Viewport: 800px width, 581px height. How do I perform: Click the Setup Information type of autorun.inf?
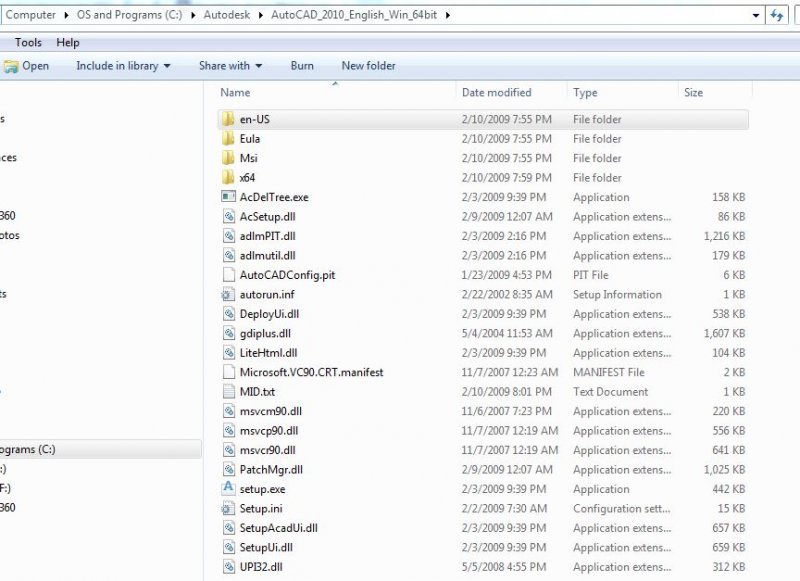click(x=617, y=294)
